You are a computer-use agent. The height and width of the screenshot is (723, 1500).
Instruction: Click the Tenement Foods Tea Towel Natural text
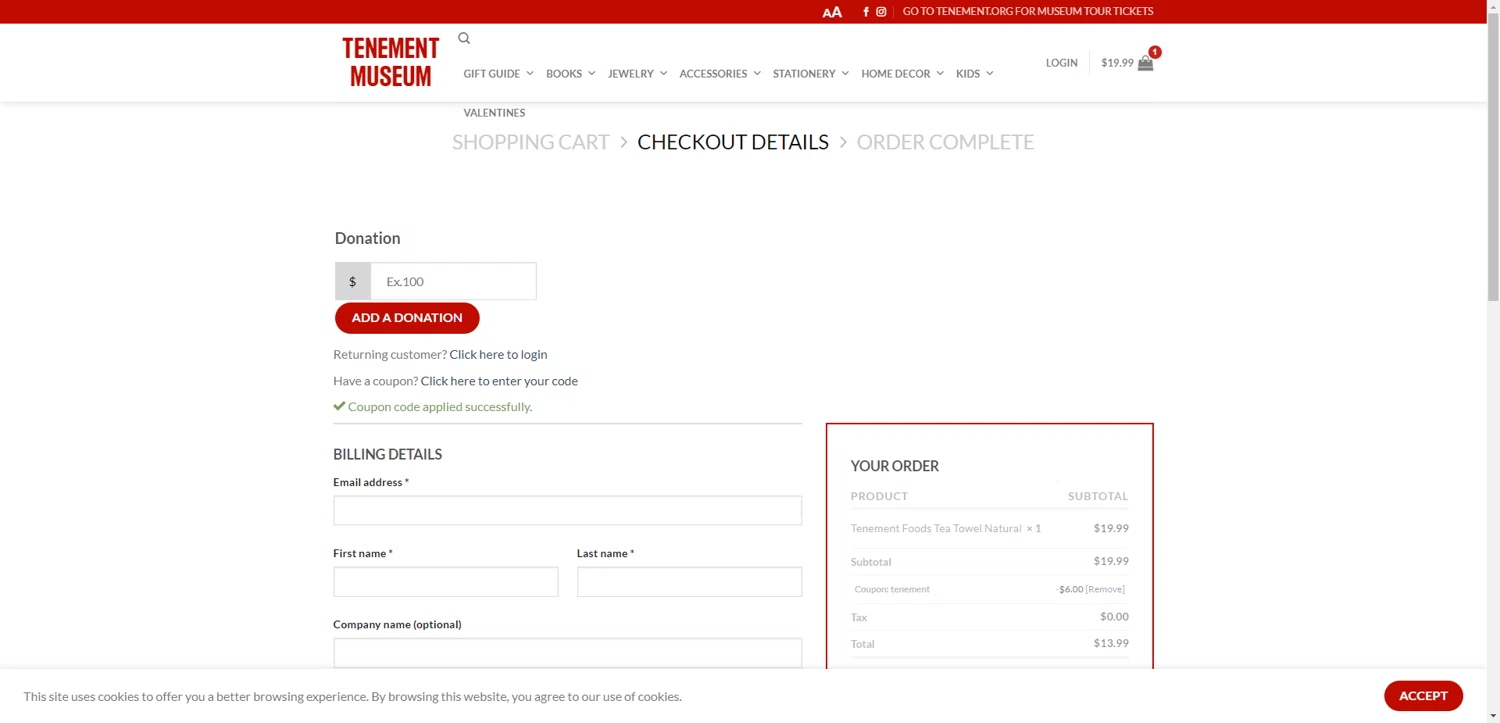[936, 528]
